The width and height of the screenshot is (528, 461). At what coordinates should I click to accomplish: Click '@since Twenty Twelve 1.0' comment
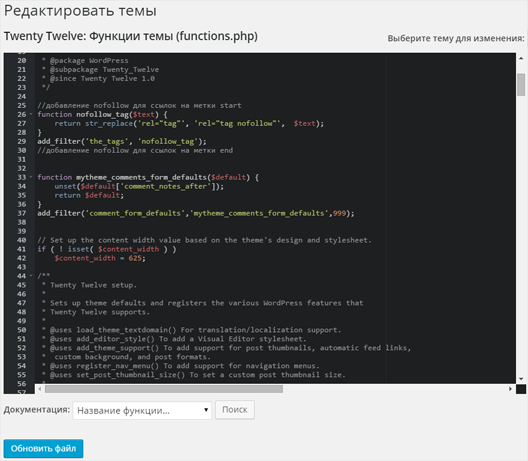pos(102,78)
